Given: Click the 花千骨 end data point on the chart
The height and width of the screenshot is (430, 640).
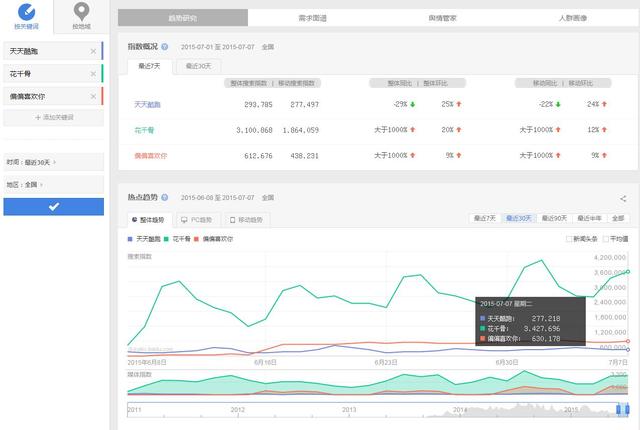Looking at the screenshot, I should [628, 272].
